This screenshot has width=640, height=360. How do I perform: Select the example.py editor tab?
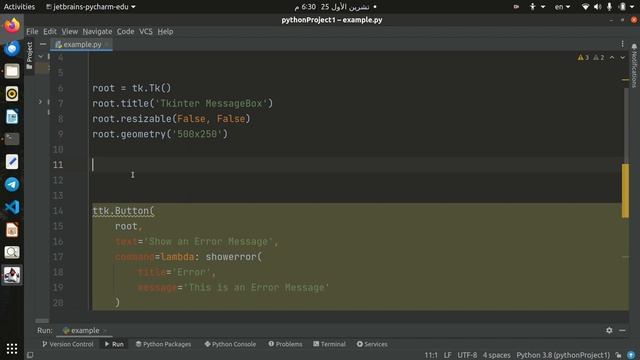tap(82, 44)
